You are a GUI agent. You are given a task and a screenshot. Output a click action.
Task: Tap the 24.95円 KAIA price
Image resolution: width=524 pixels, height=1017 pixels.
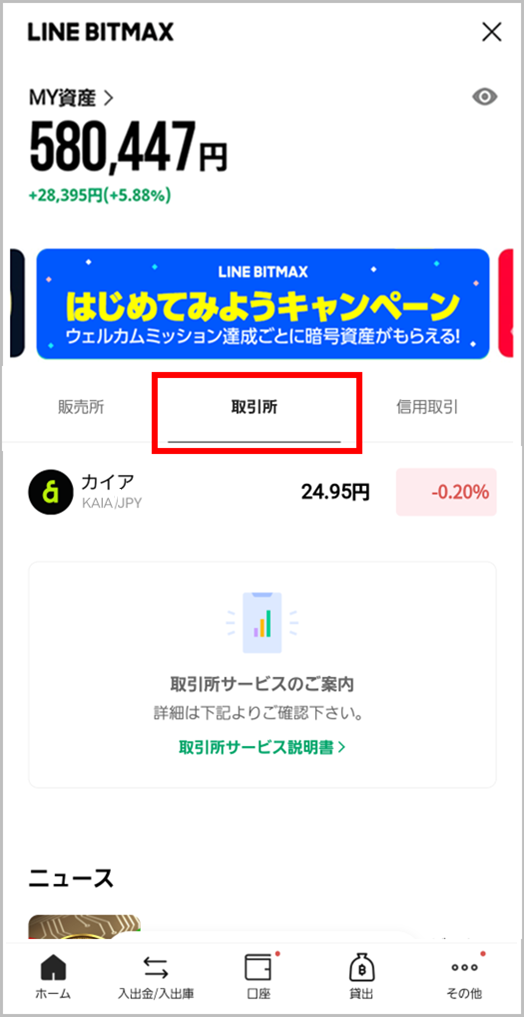click(335, 492)
